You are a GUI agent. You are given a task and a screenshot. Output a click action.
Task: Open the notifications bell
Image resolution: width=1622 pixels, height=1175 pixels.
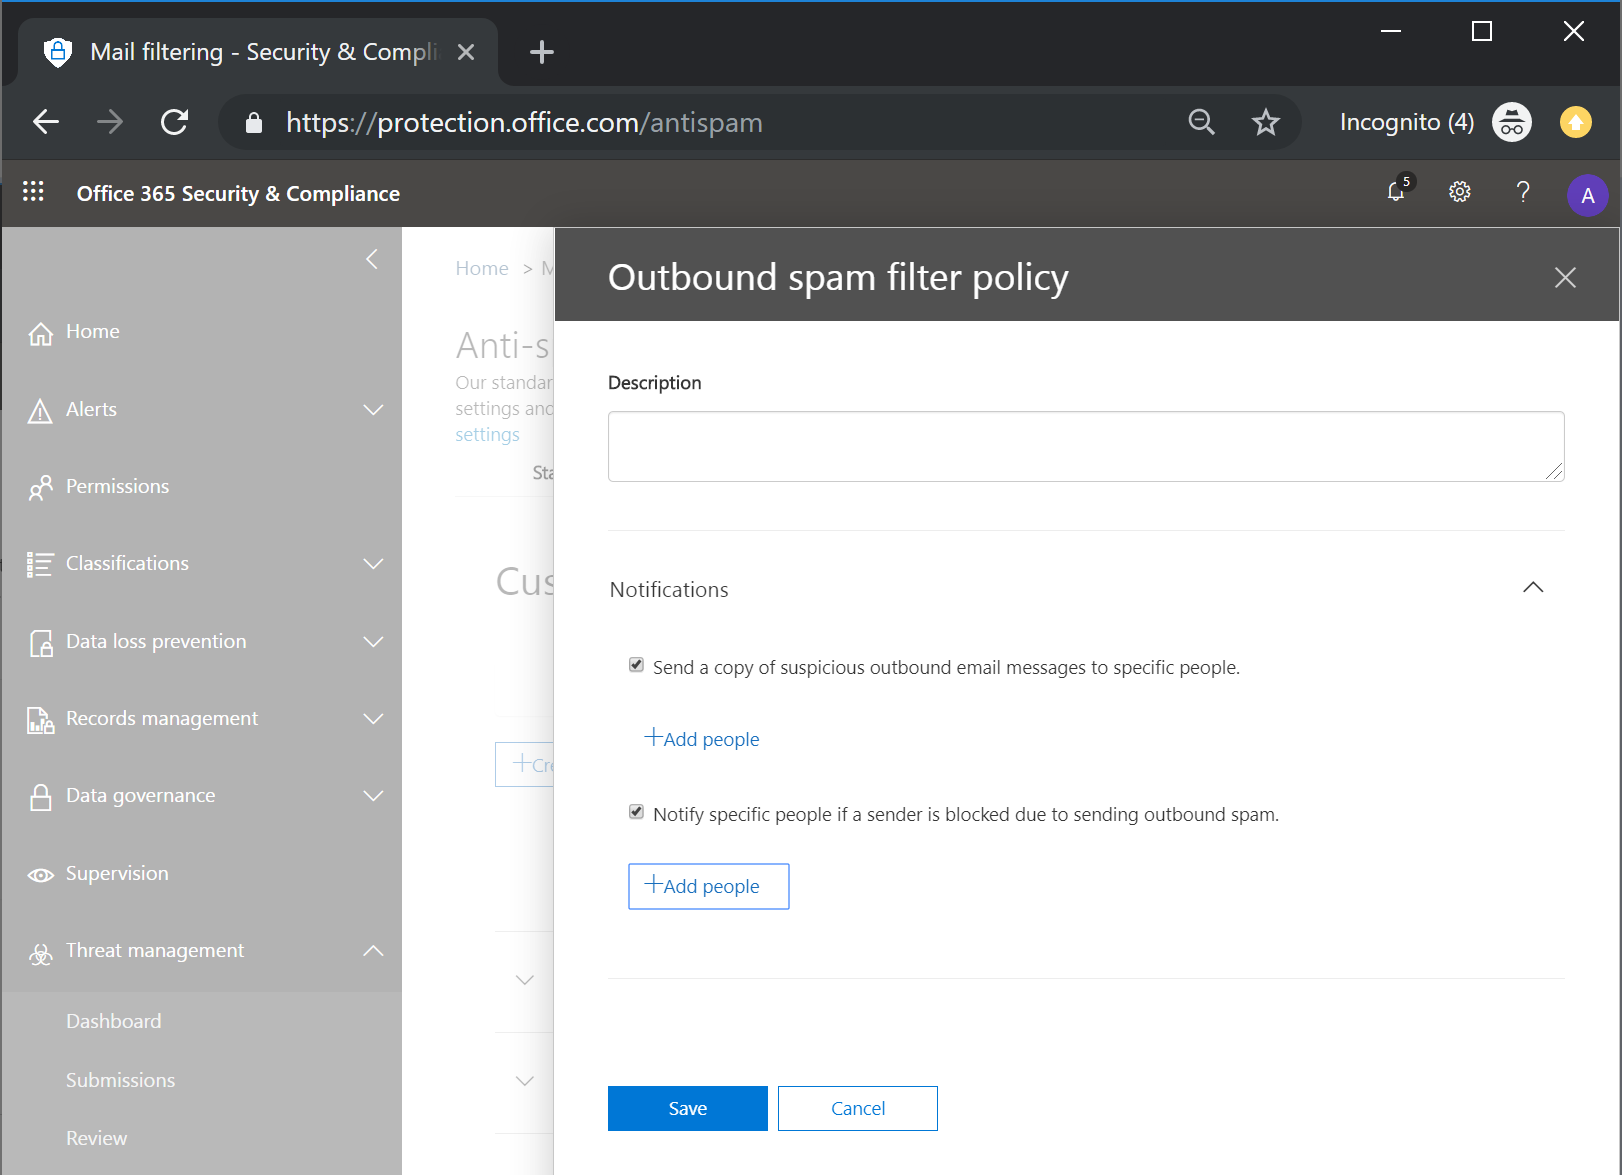[1397, 191]
